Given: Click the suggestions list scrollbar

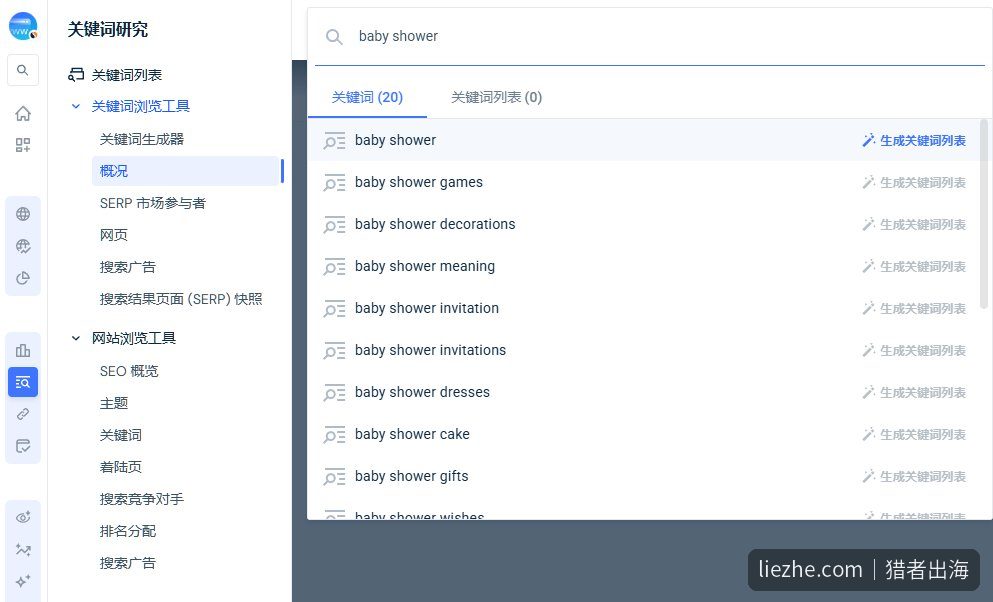Looking at the screenshot, I should coord(984,213).
